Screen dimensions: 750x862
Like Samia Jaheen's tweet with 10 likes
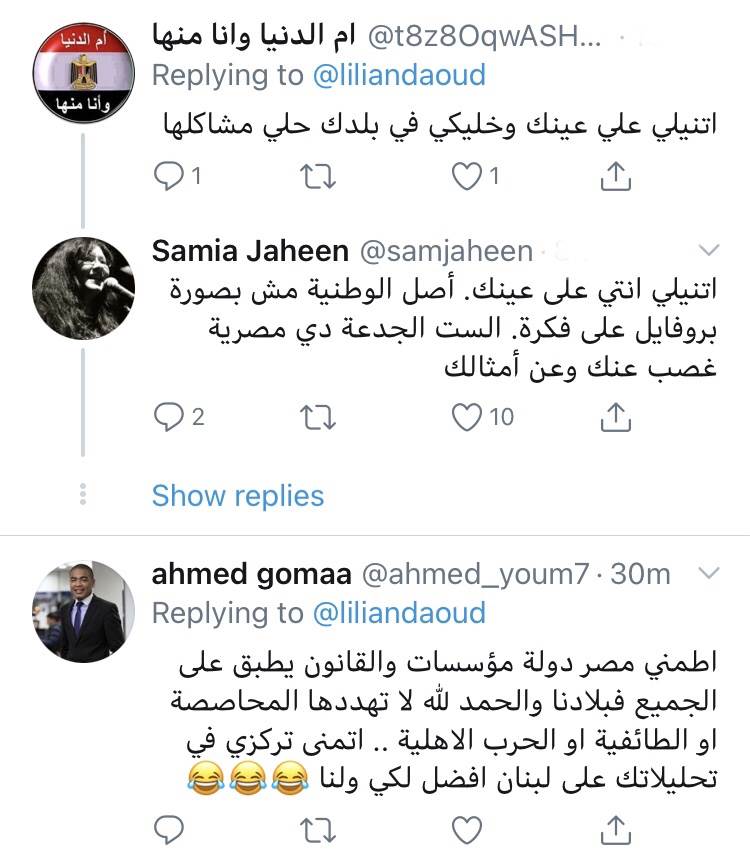pyautogui.click(x=466, y=418)
